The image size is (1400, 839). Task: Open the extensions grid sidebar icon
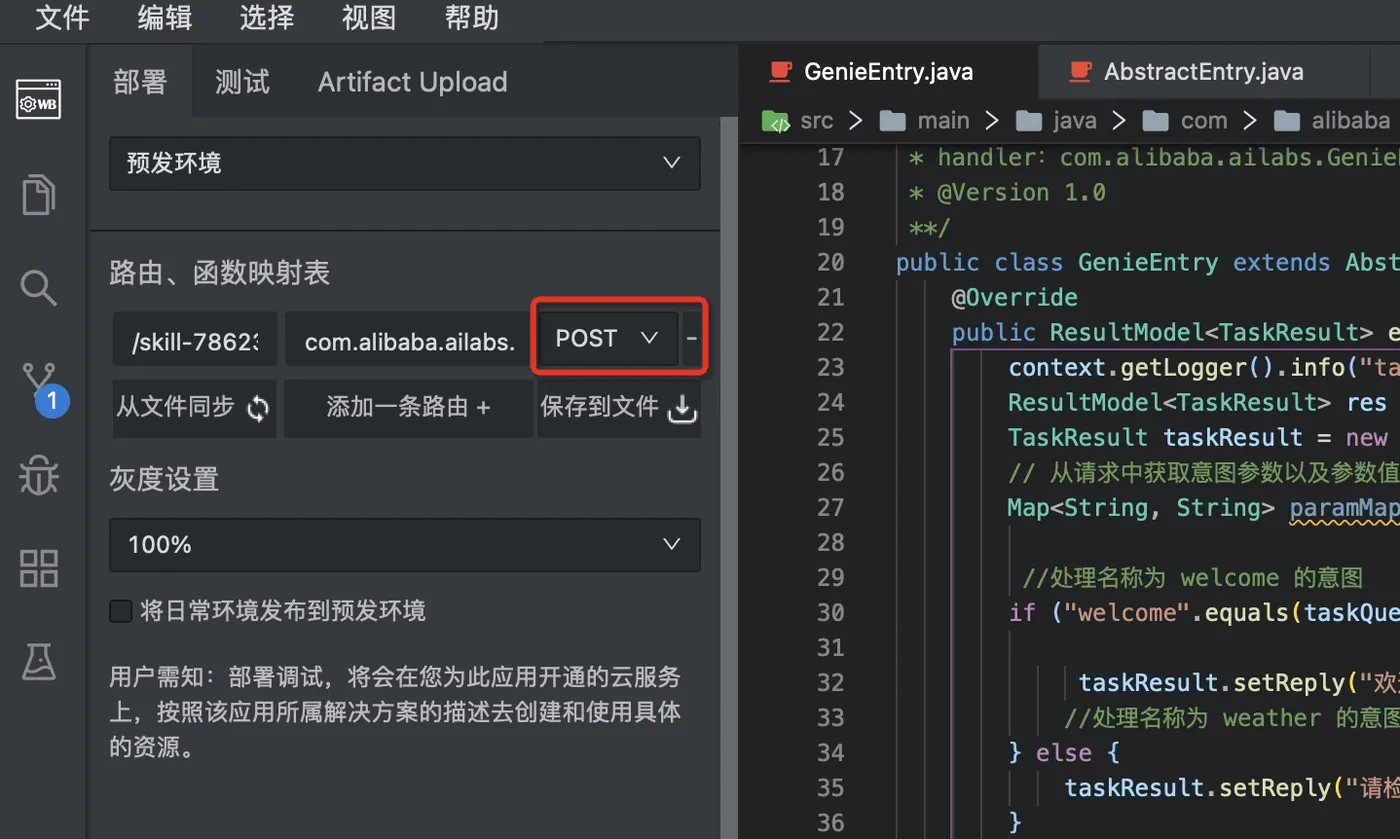tap(39, 568)
